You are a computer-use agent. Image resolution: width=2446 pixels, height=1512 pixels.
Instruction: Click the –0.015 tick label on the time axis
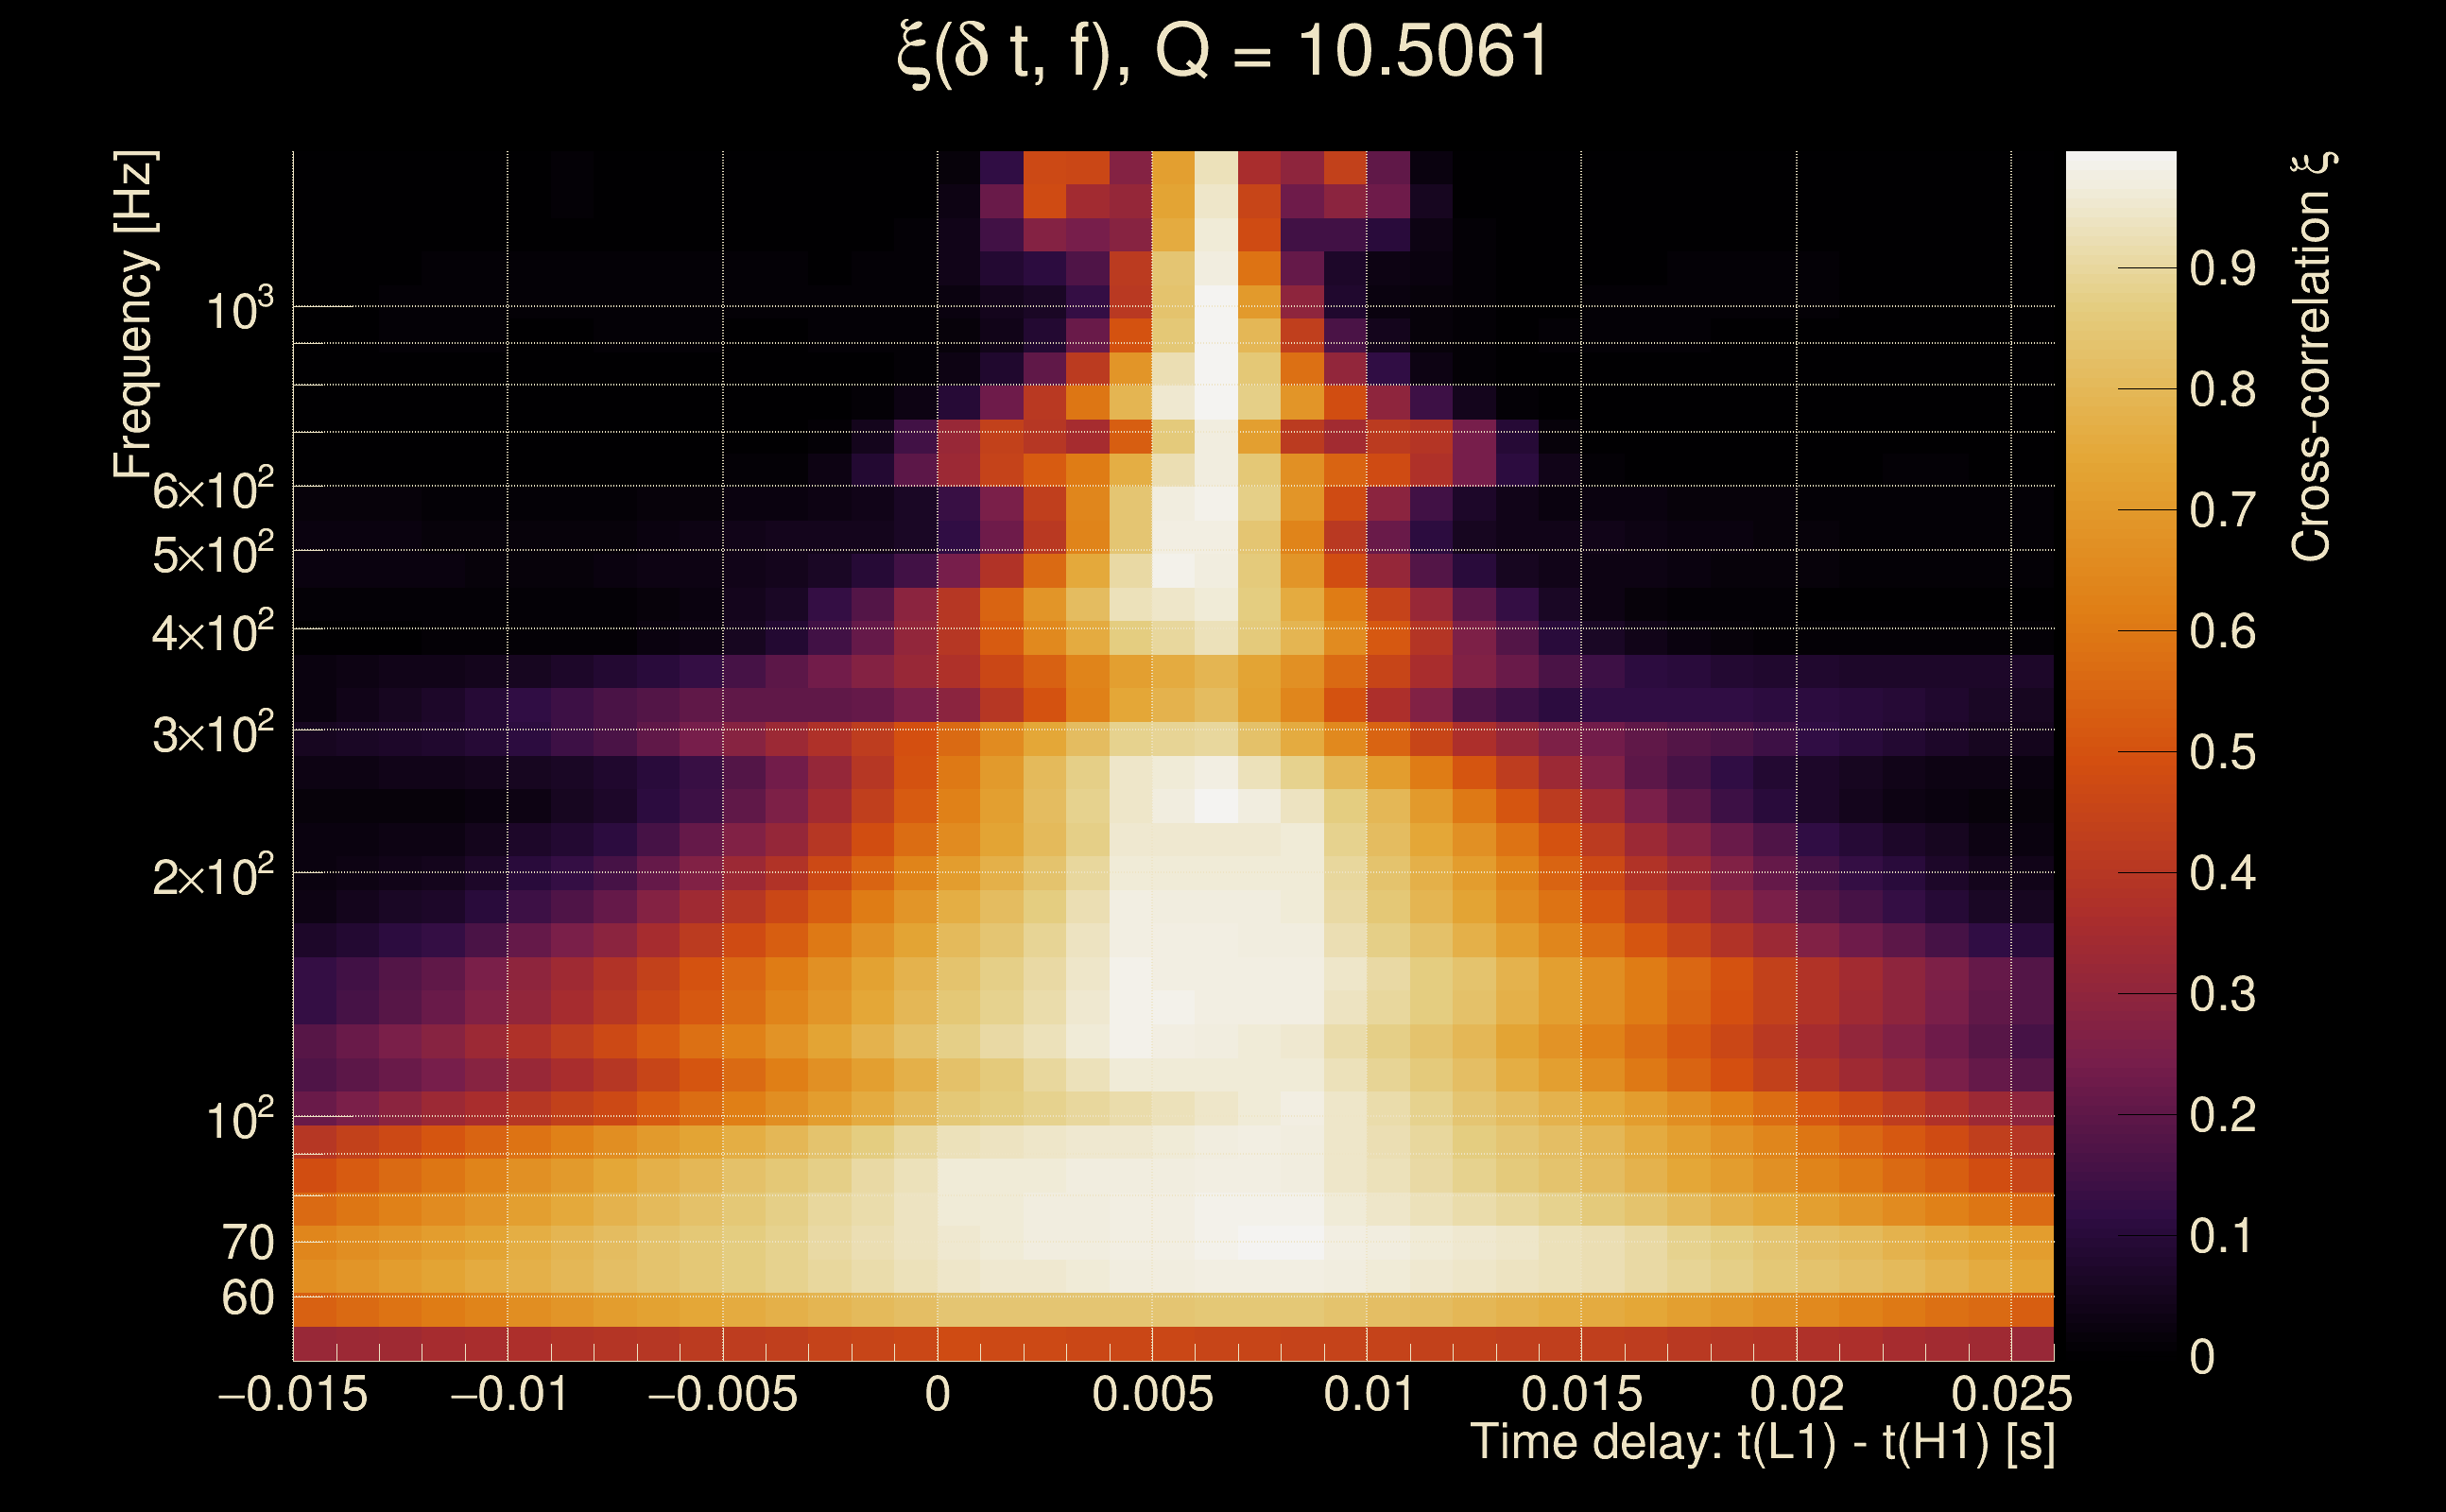click(292, 1394)
